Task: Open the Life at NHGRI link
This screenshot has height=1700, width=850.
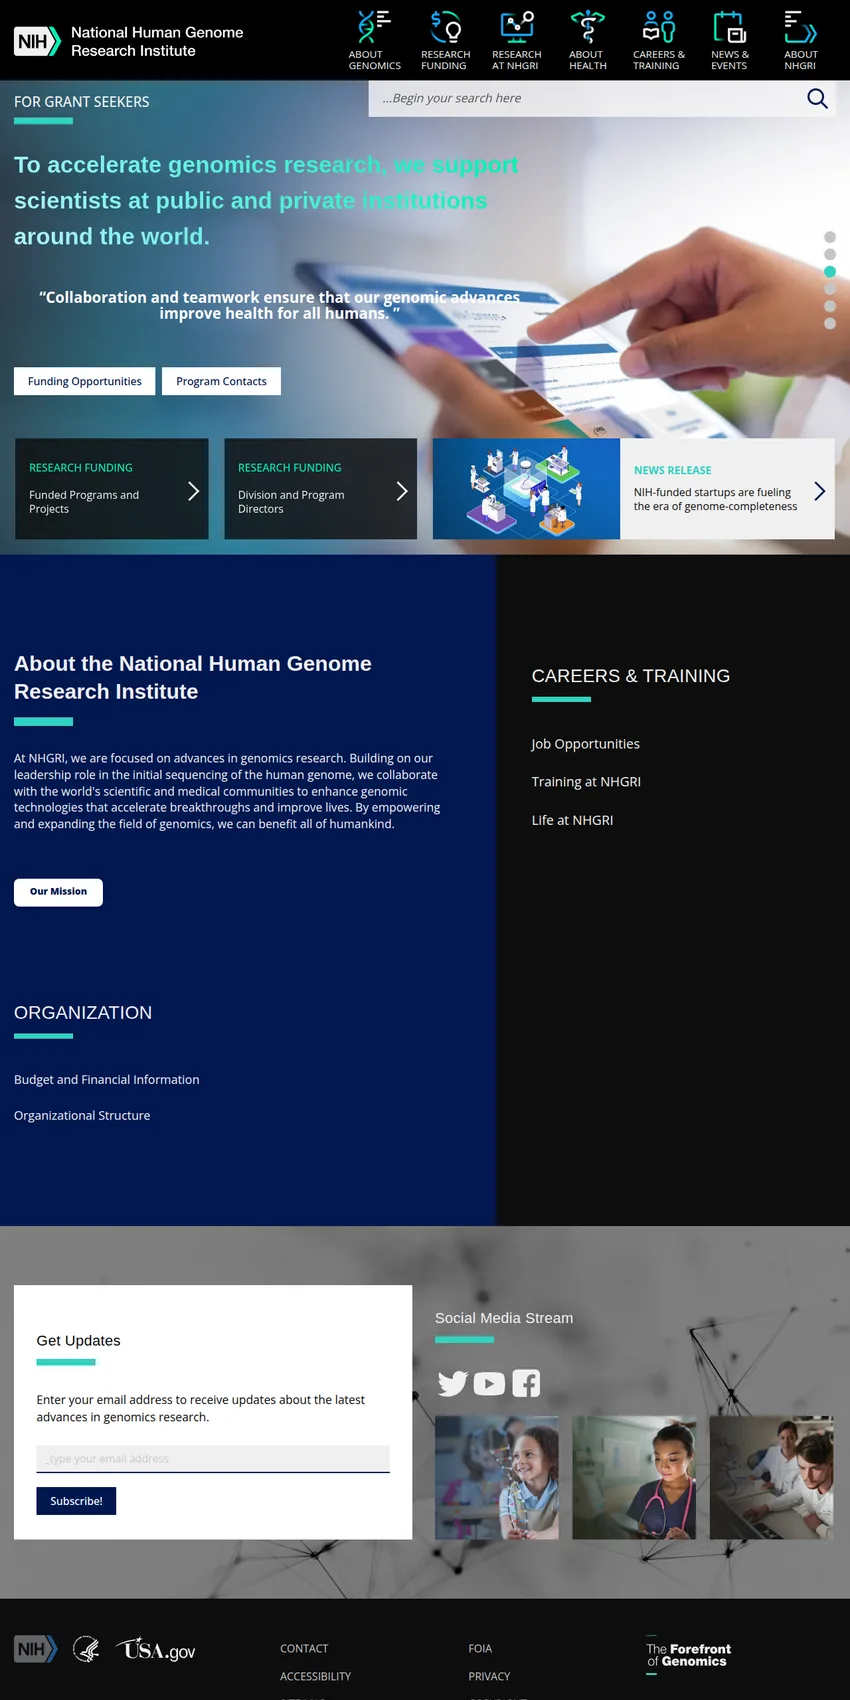Action: pyautogui.click(x=572, y=820)
